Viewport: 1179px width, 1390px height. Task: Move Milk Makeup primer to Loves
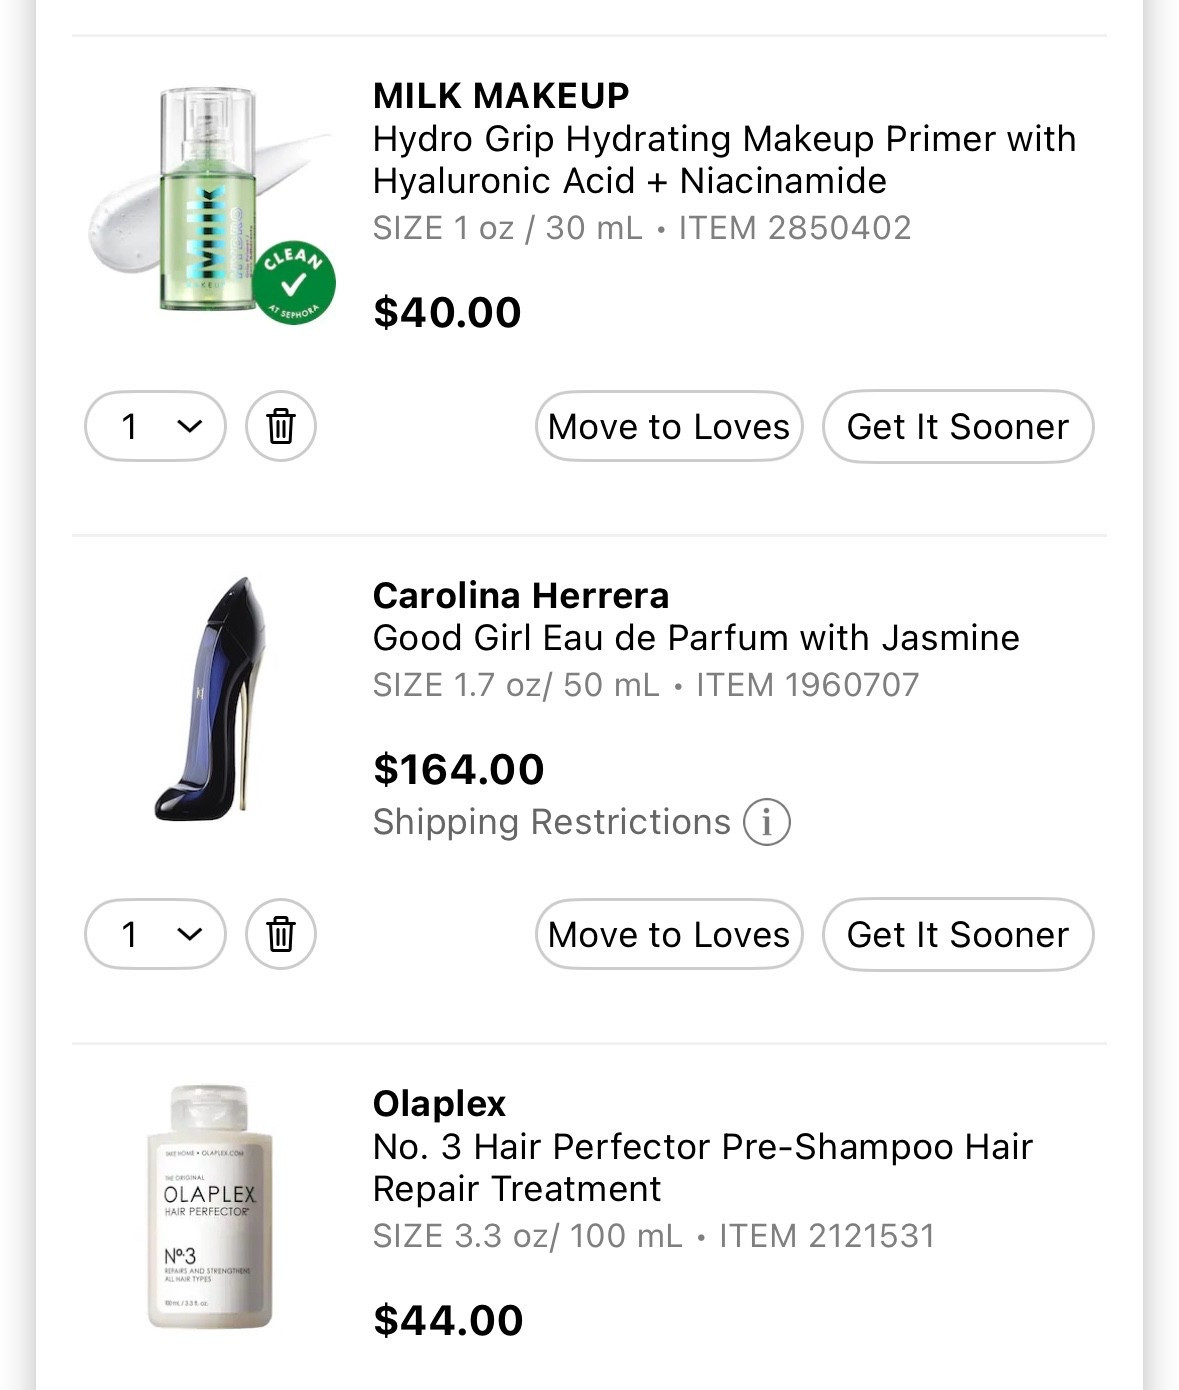click(669, 426)
